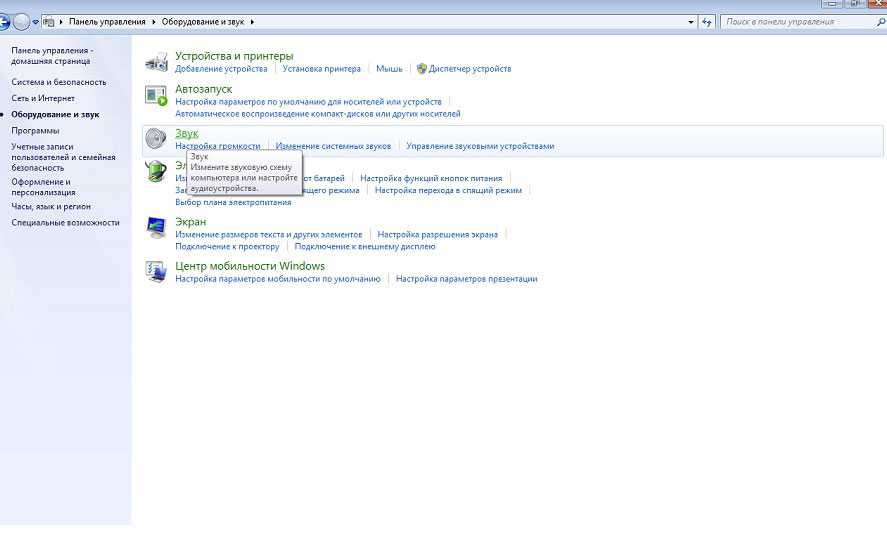Click the AutoPlay (Автозапуск) icon
Image resolution: width=887 pixels, height=542 pixels.
tap(156, 95)
